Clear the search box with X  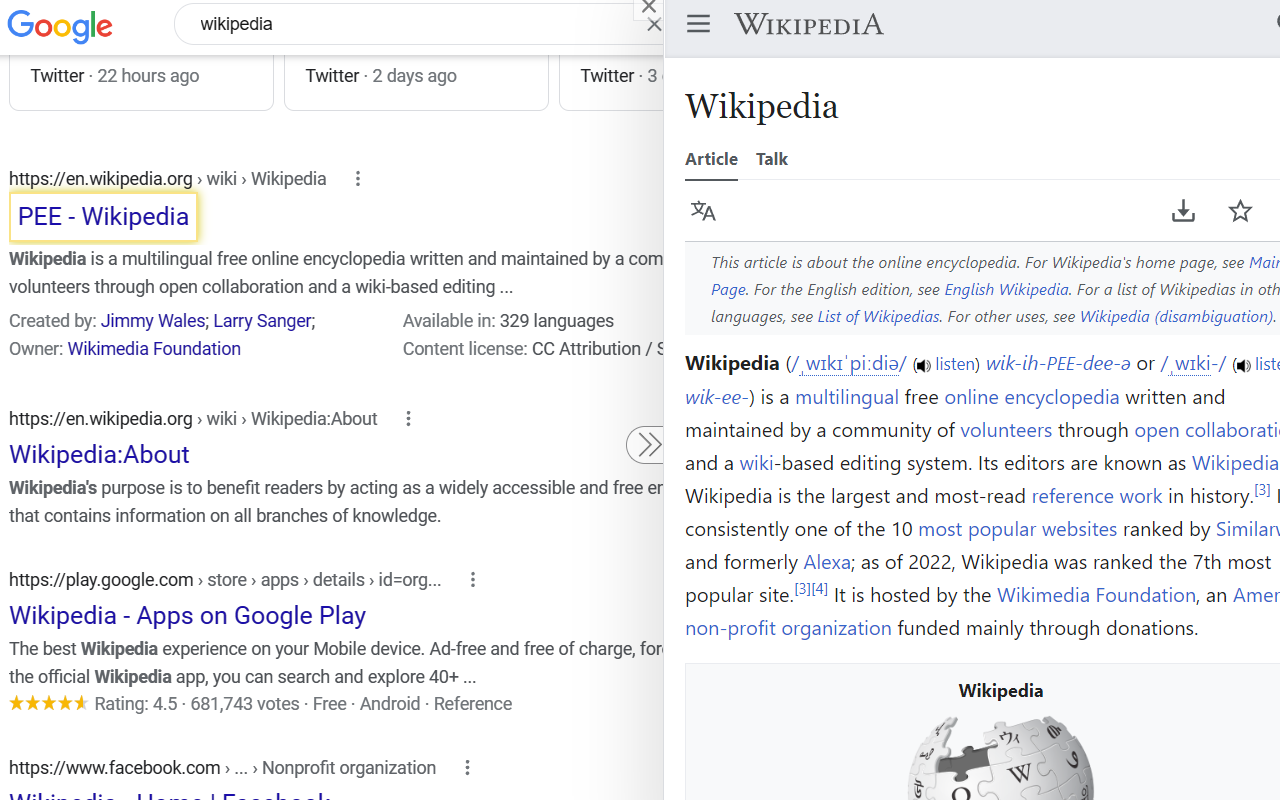tap(654, 25)
